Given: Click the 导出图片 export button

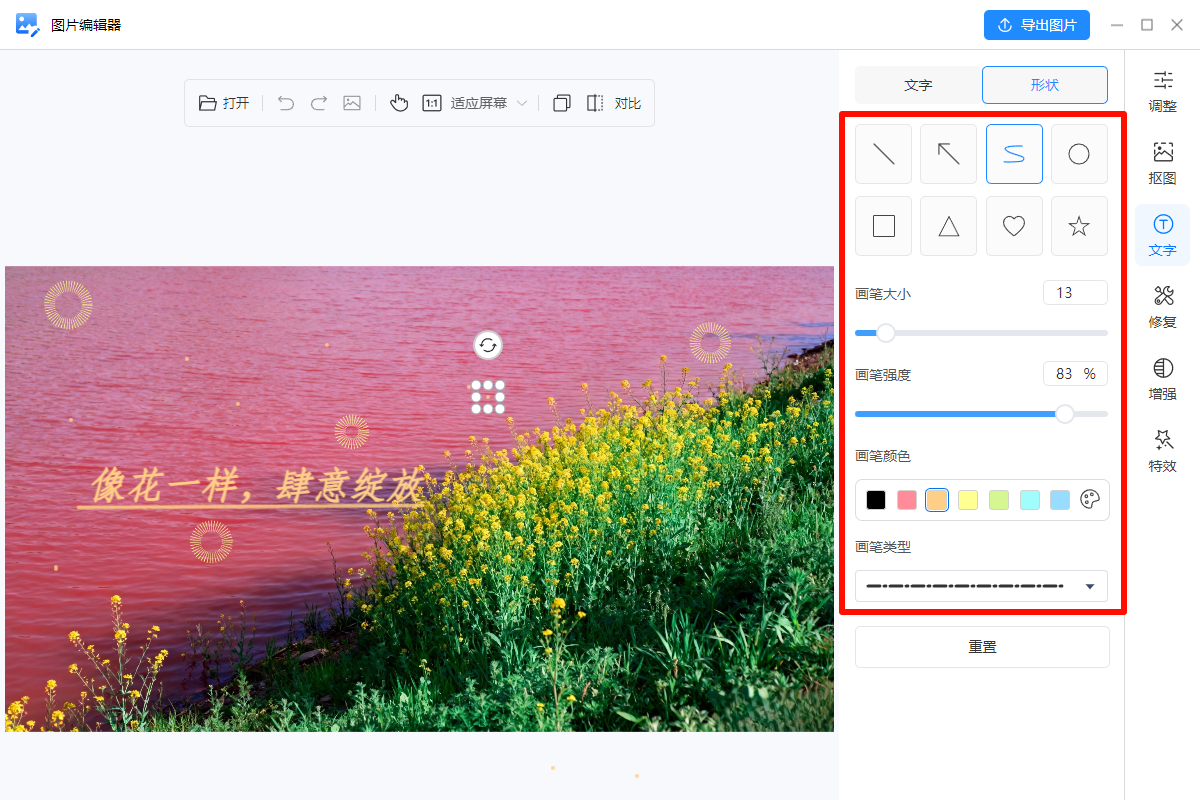Looking at the screenshot, I should (1037, 25).
